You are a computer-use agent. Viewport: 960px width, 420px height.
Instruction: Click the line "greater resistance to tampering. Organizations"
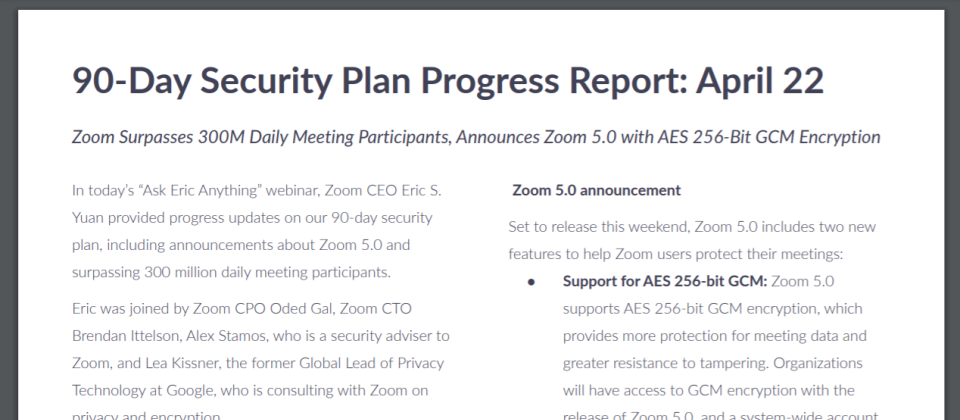[713, 364]
